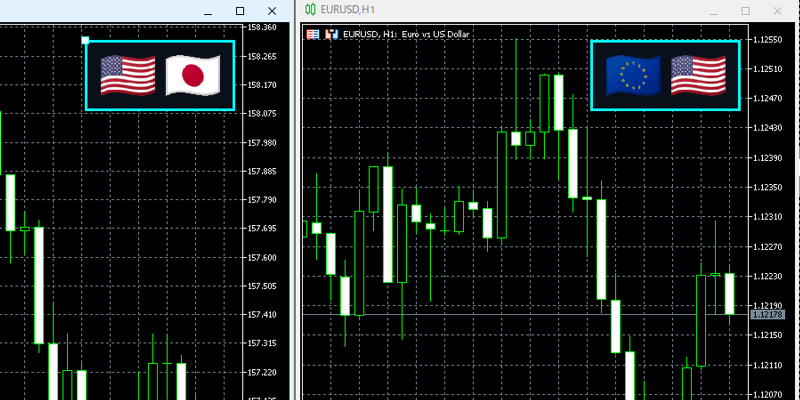The height and width of the screenshot is (400, 800).
Task: Maximize the left USDJPY chart window
Action: tap(240, 11)
